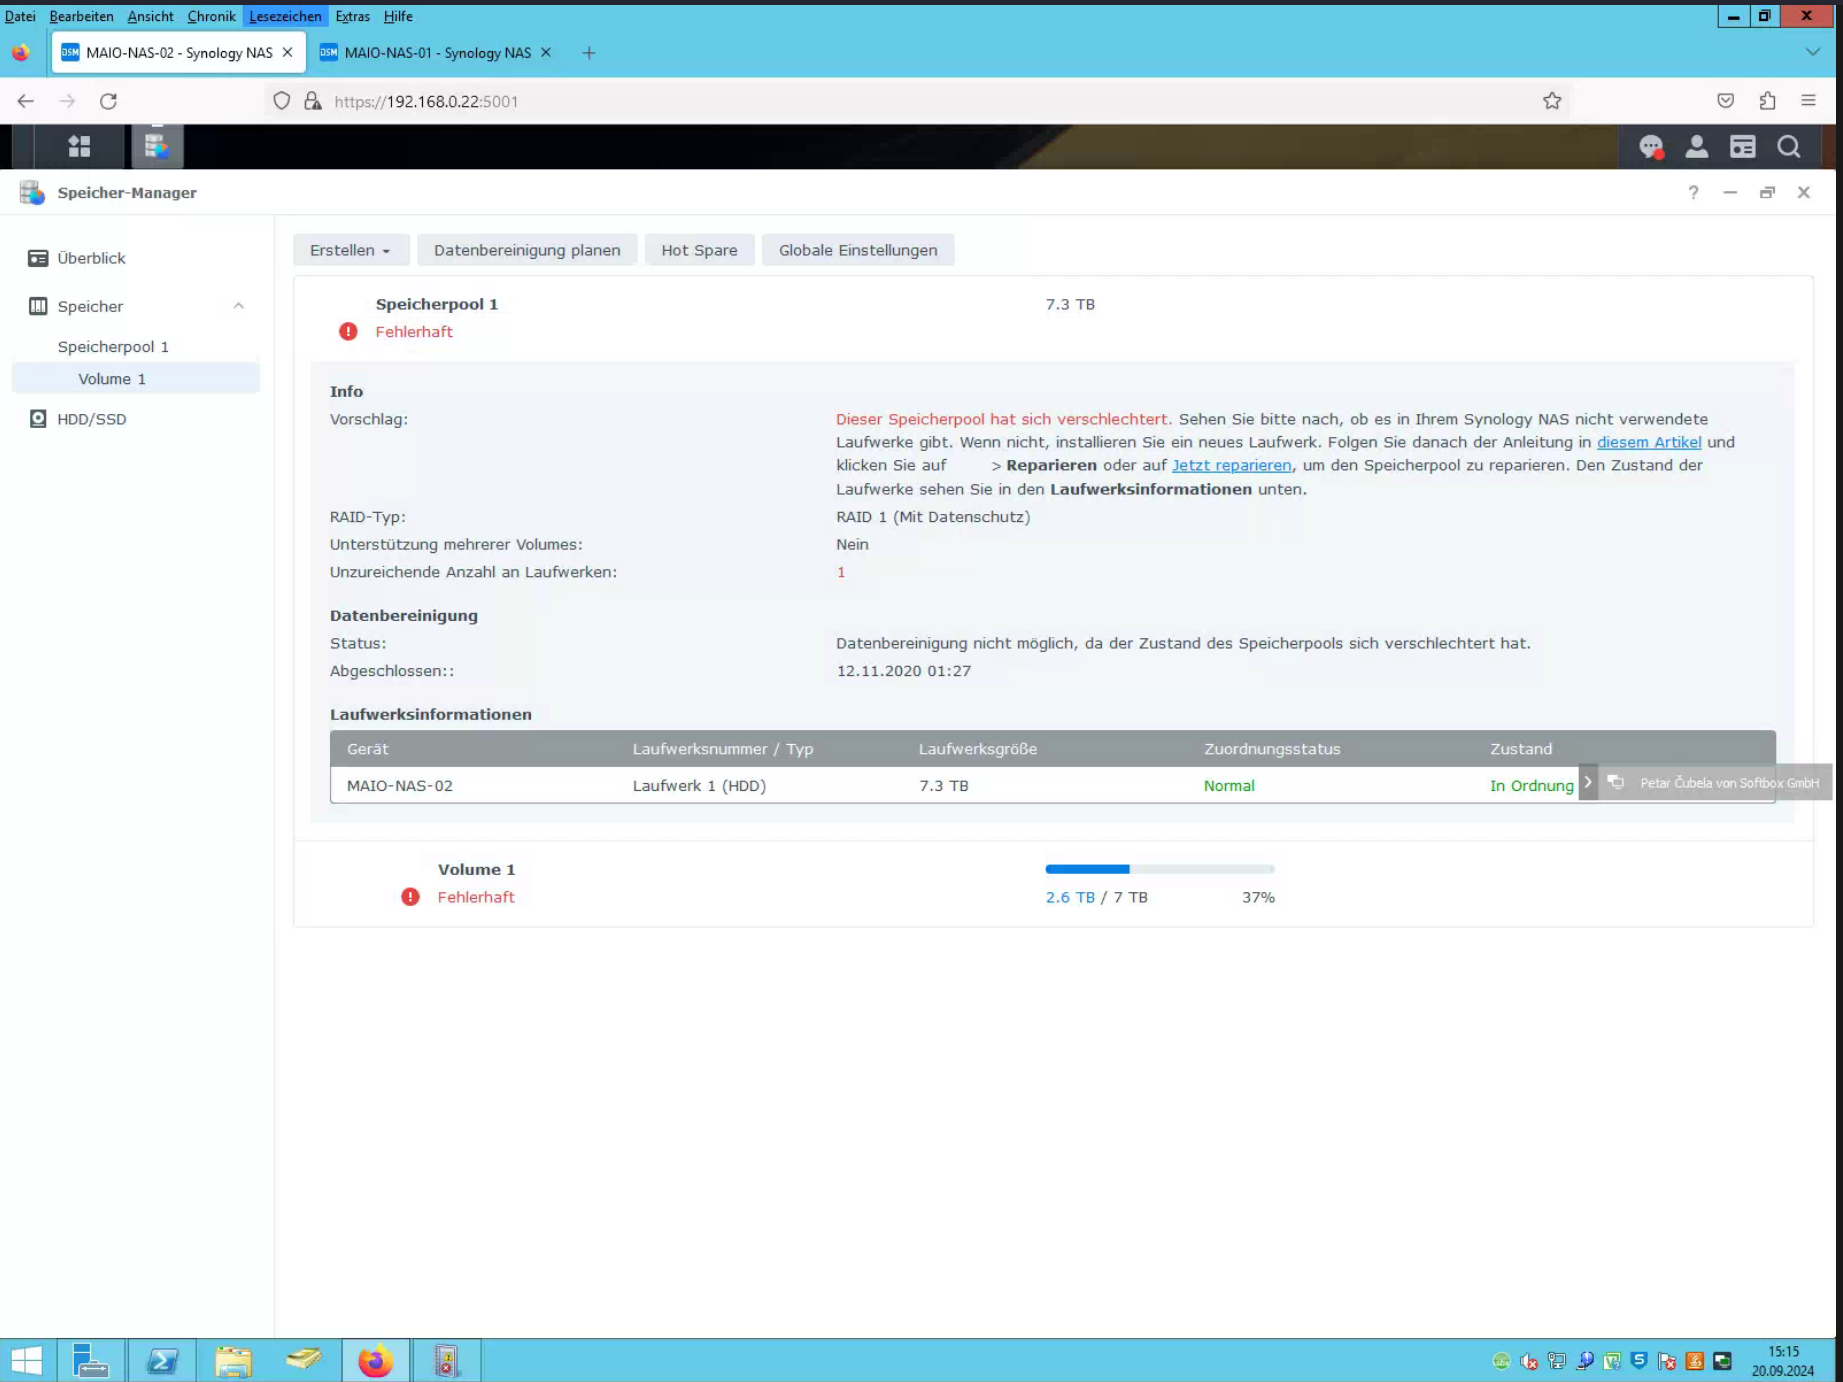Screen dimensions: 1843x1382
Task: Click the Volume 1 usage progress bar
Action: pyautogui.click(x=1159, y=869)
